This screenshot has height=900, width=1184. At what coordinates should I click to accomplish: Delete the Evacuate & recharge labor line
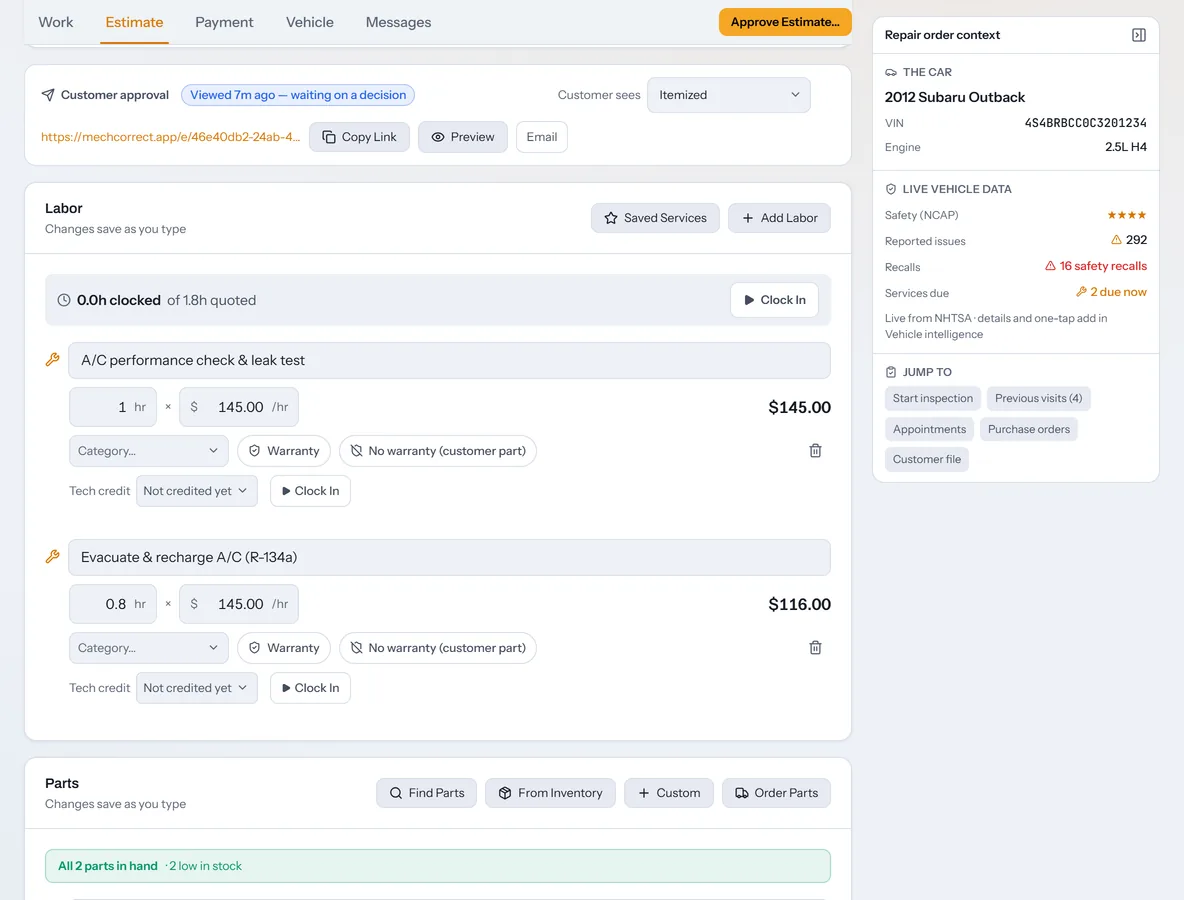click(816, 648)
